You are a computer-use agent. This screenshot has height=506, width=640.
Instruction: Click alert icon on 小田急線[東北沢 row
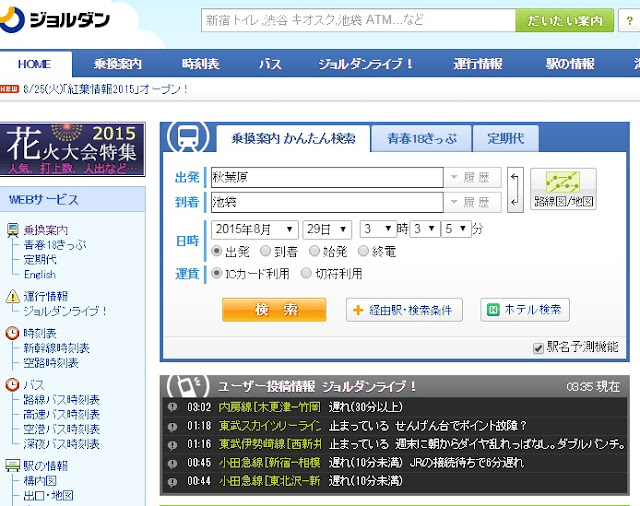tap(172, 482)
